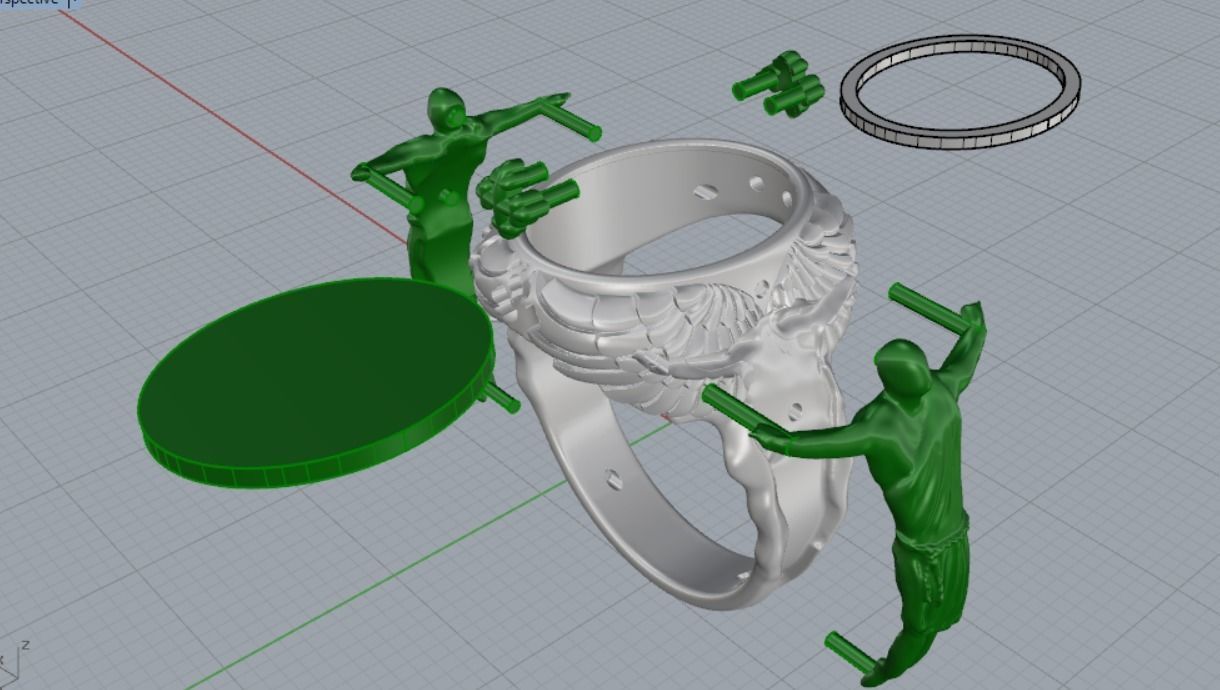Select the flat green oval disc
Image resolution: width=1220 pixels, height=690 pixels.
(x=316, y=382)
